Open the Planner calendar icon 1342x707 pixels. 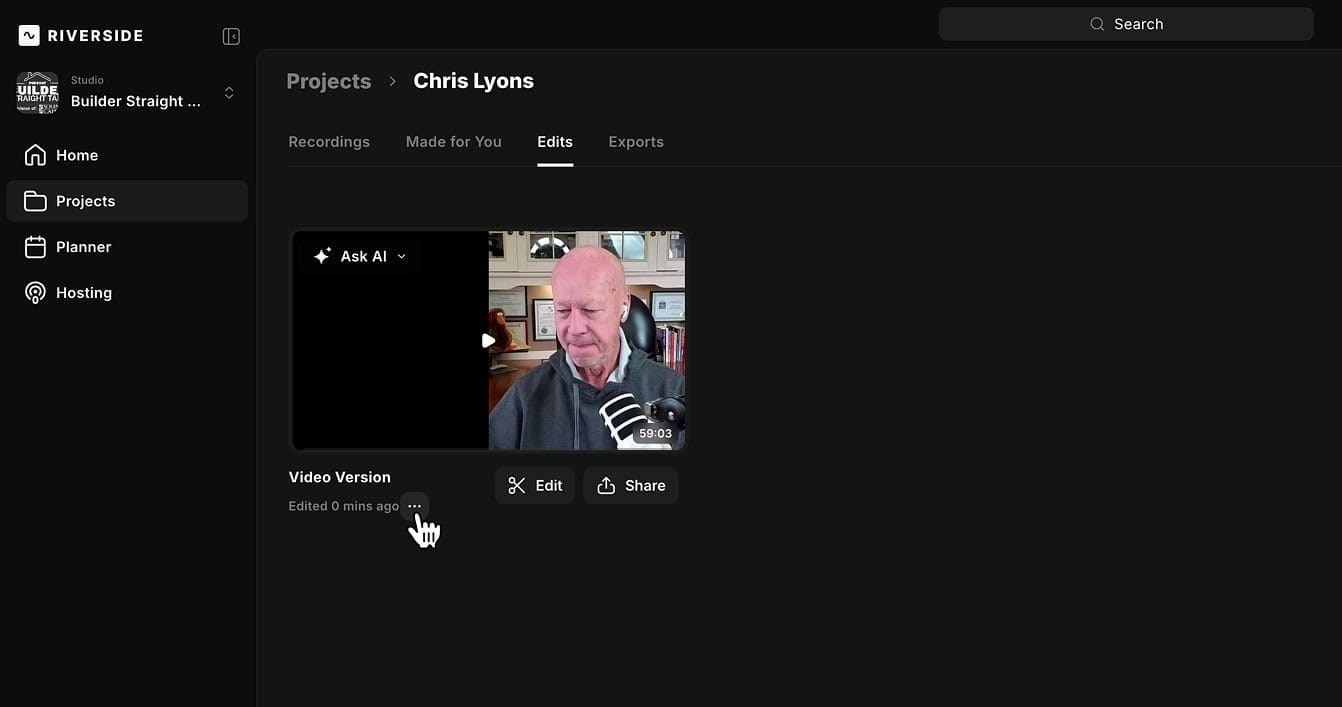pyautogui.click(x=35, y=246)
